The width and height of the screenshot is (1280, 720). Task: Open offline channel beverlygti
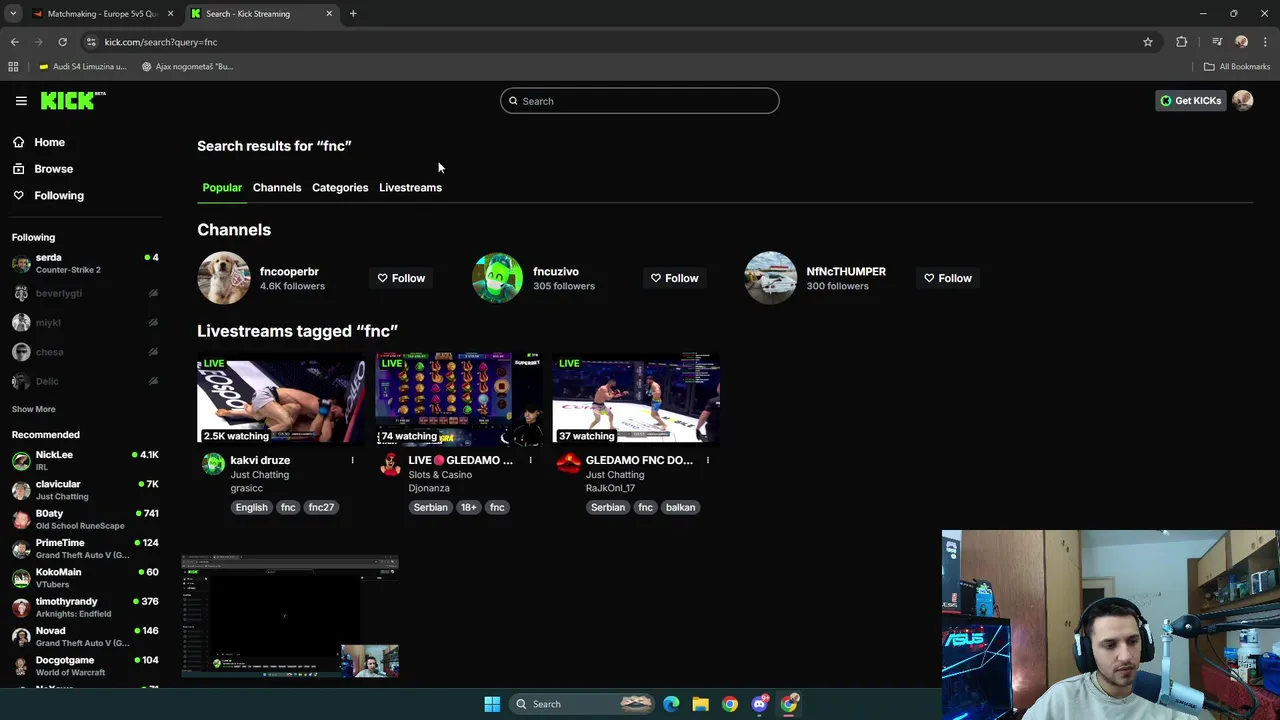pyautogui.click(x=85, y=293)
